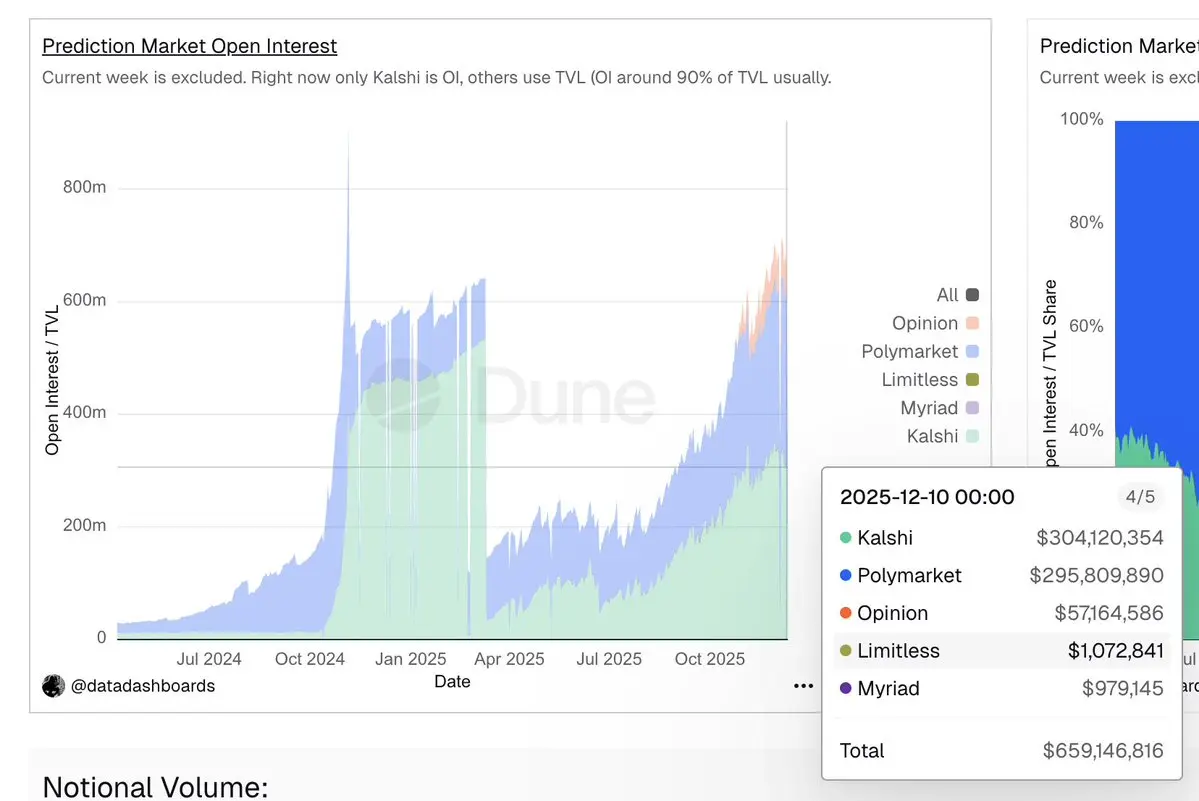This screenshot has width=1199, height=801.
Task: Toggle the Kalshi series in legend
Action: pyautogui.click(x=942, y=436)
